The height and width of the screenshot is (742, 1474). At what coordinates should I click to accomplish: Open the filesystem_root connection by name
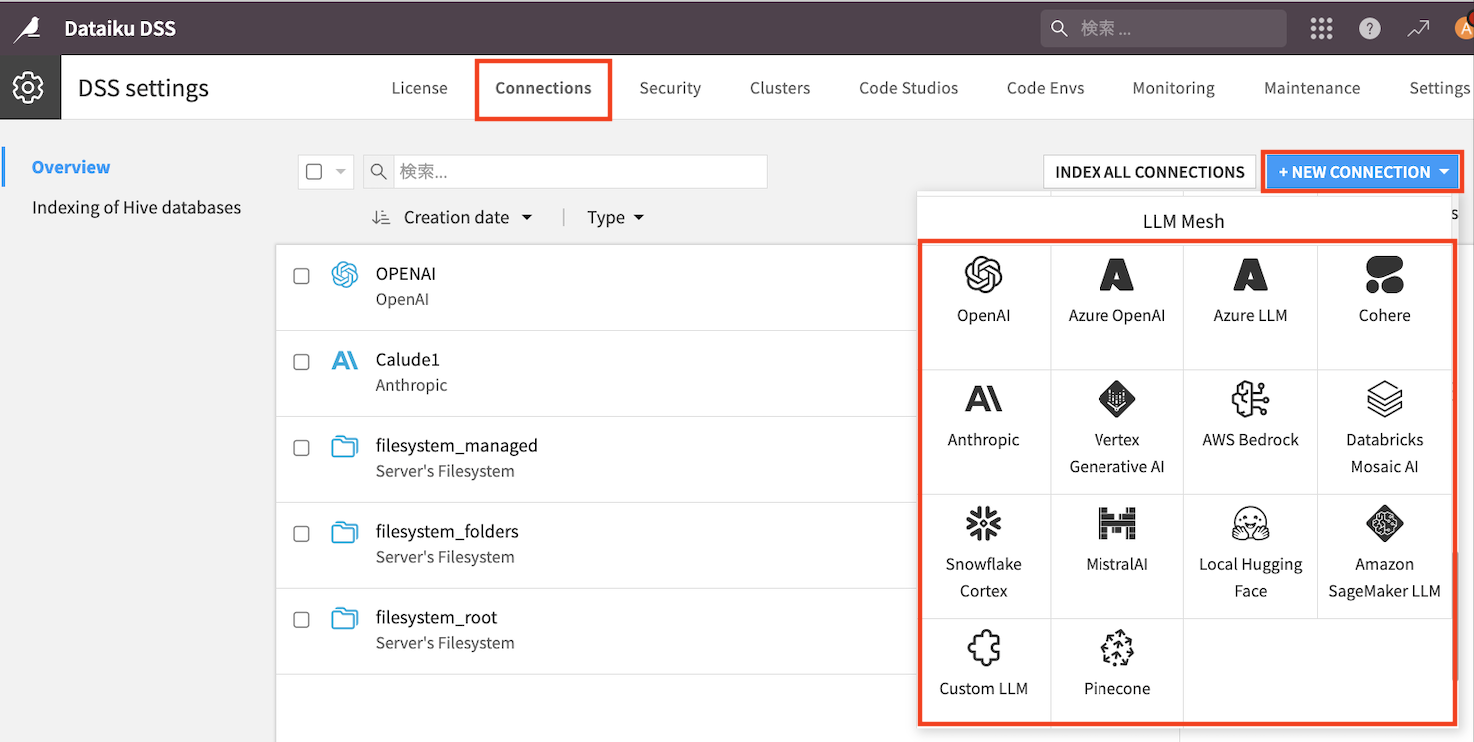pos(436,618)
